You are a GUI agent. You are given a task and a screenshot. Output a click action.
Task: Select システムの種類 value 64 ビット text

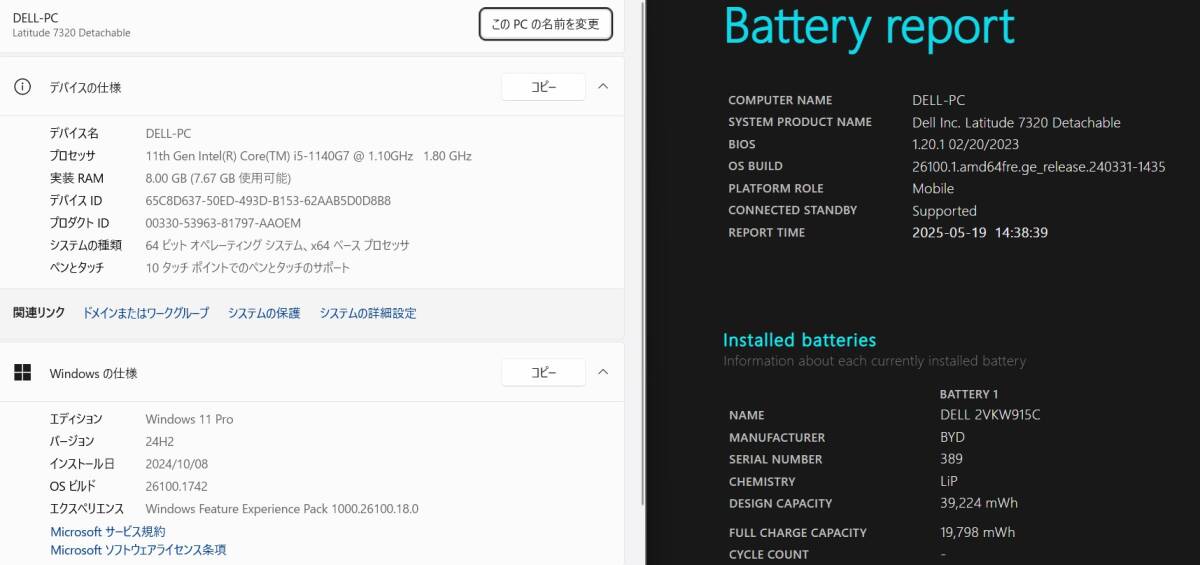tap(277, 245)
